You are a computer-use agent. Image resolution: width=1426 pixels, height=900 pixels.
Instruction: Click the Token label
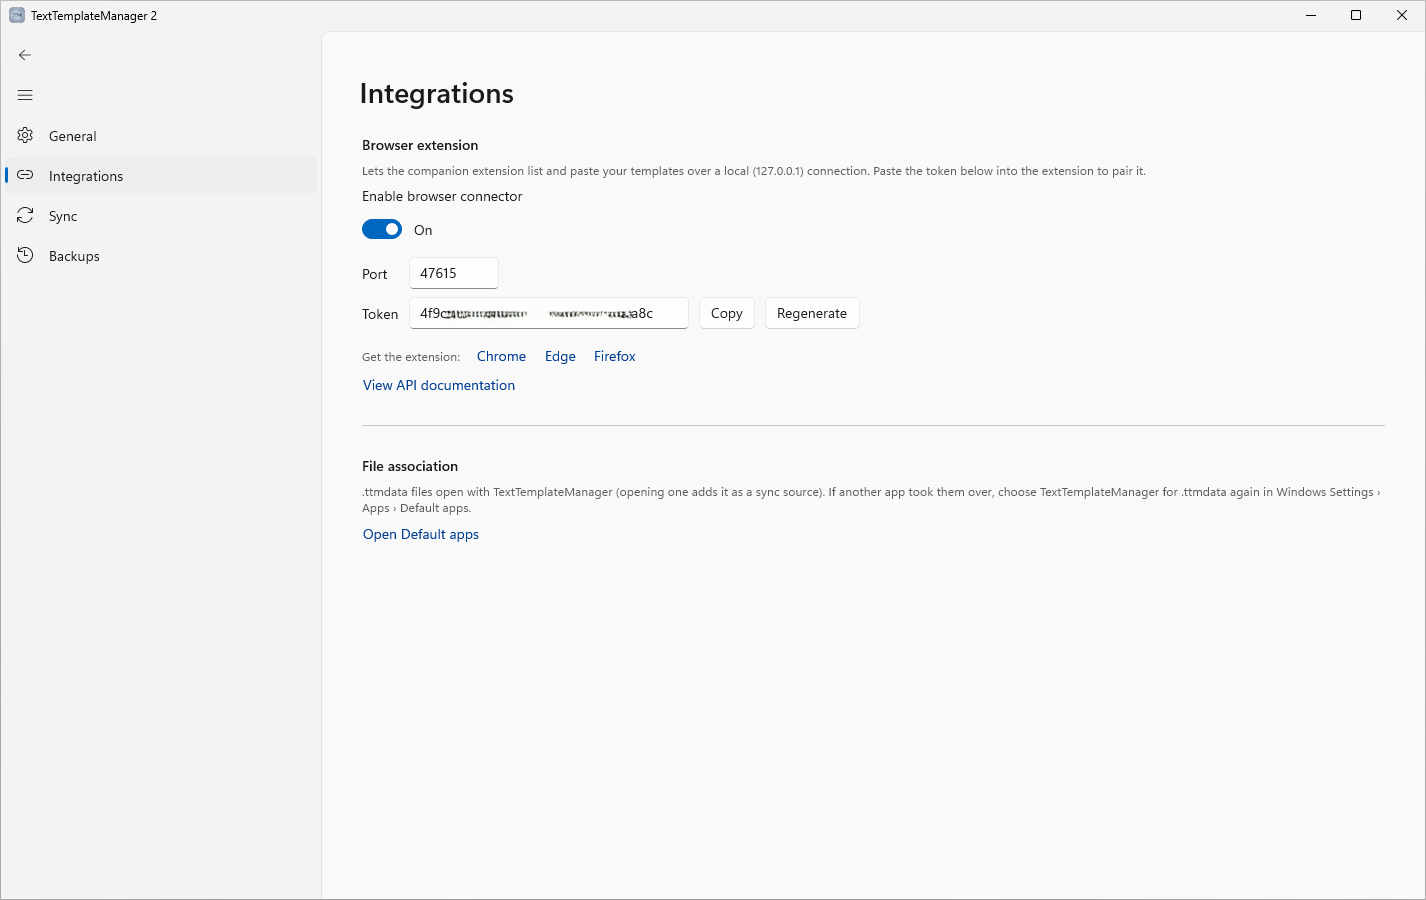380,314
